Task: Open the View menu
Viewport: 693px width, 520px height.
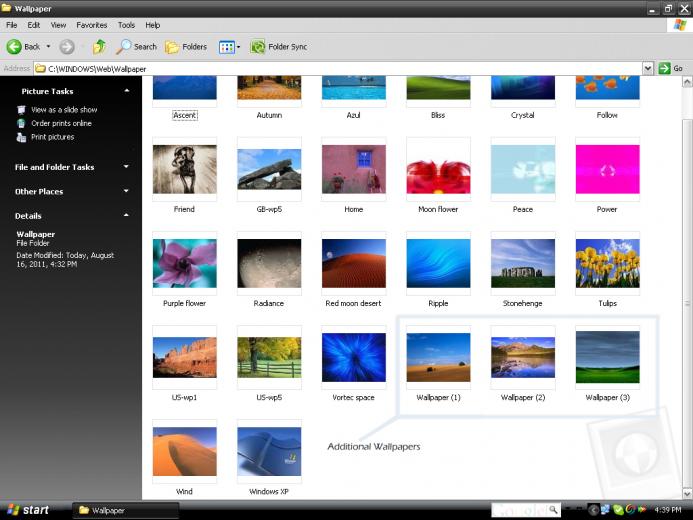Action: click(x=58, y=25)
